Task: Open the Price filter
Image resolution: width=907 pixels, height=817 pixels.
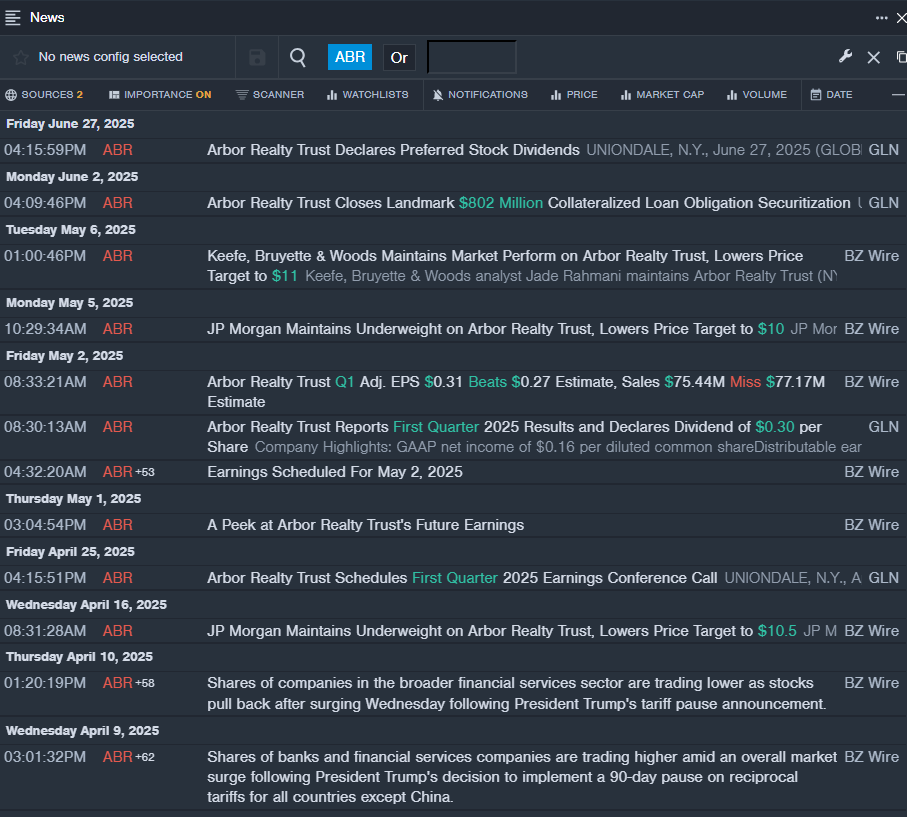Action: pos(574,95)
